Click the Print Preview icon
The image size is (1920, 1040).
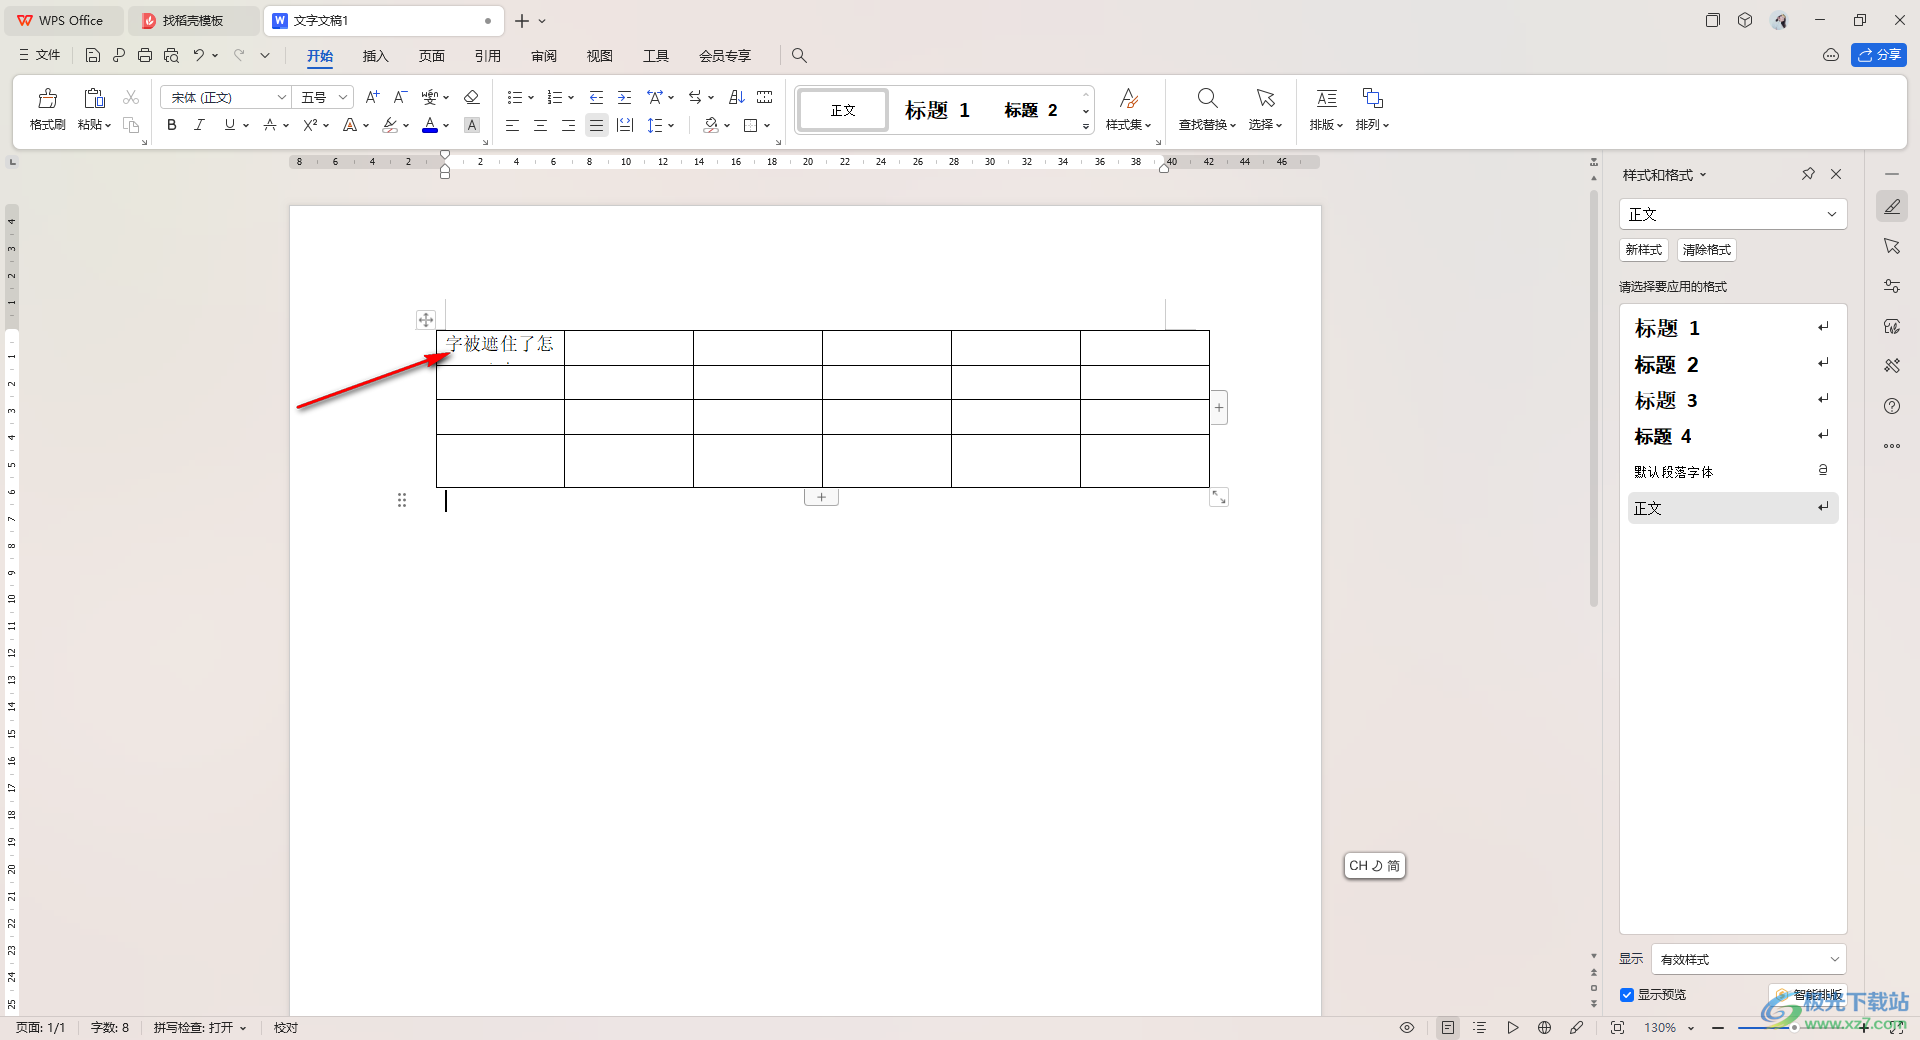point(171,55)
